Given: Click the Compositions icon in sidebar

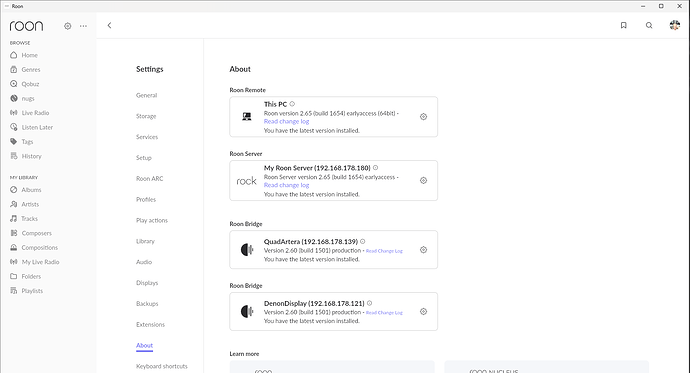Looking at the screenshot, I should pos(14,248).
